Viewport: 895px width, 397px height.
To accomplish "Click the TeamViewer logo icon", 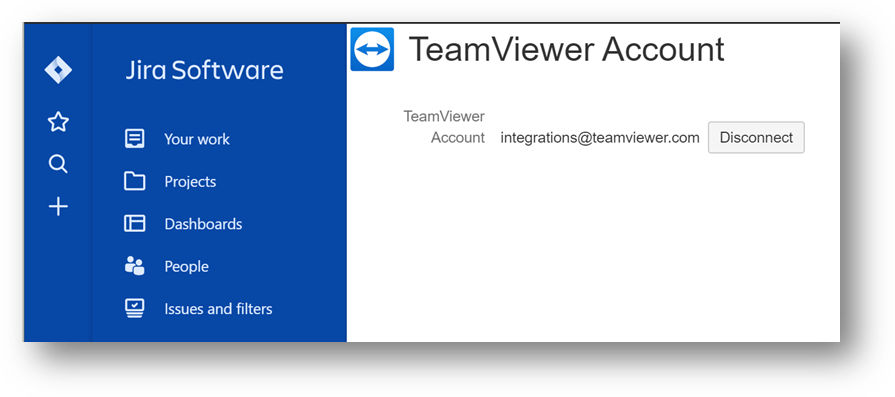I will coord(372,50).
